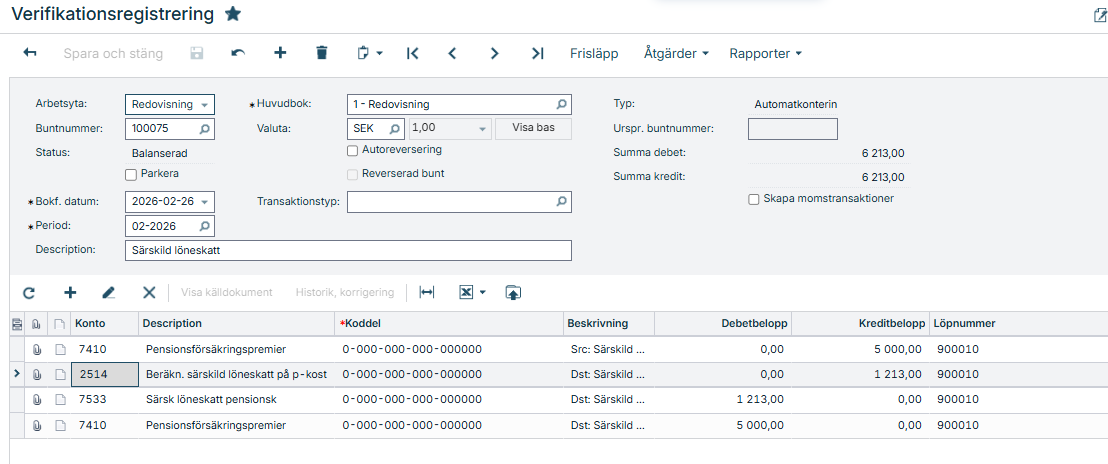Click the upload icon in grid toolbar
This screenshot has width=1108, height=464.
click(x=513, y=292)
